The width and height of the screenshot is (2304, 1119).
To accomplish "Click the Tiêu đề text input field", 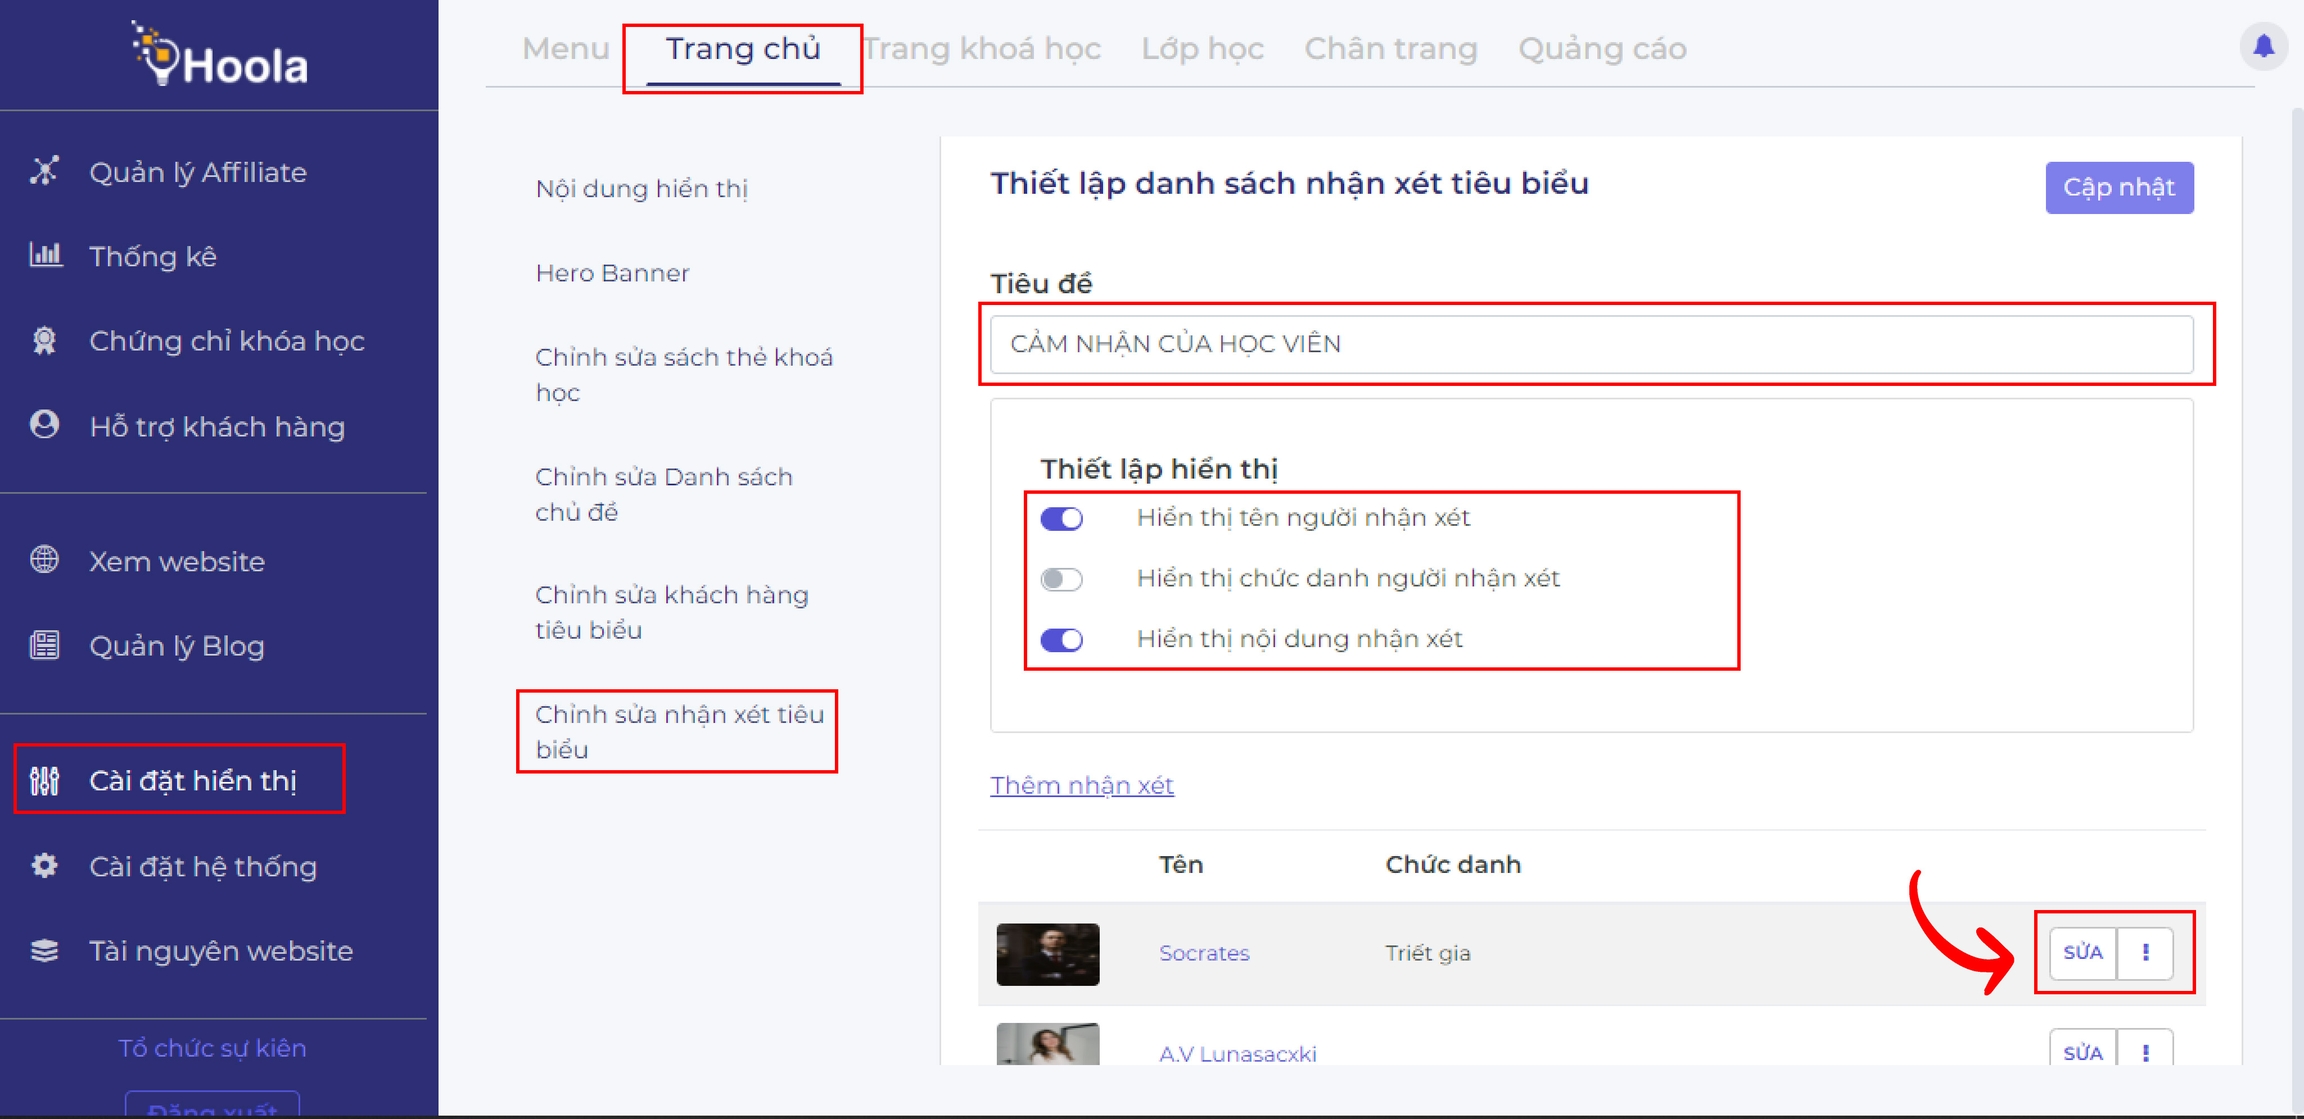I will (x=1590, y=344).
